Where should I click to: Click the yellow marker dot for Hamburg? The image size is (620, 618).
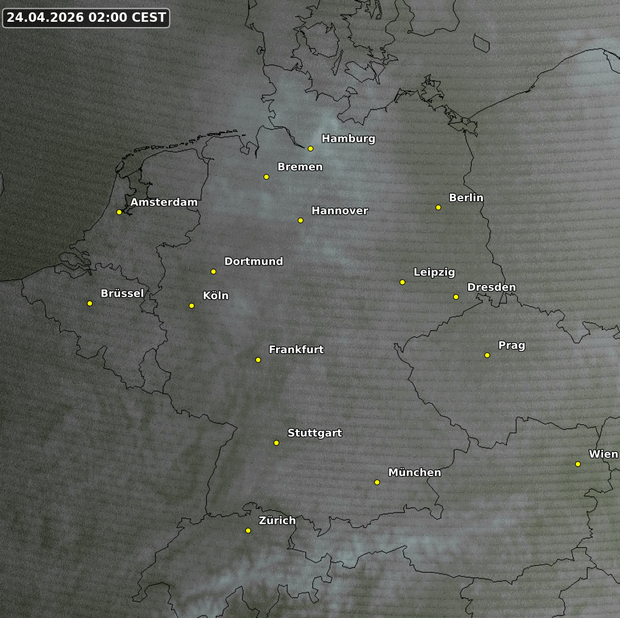311,148
